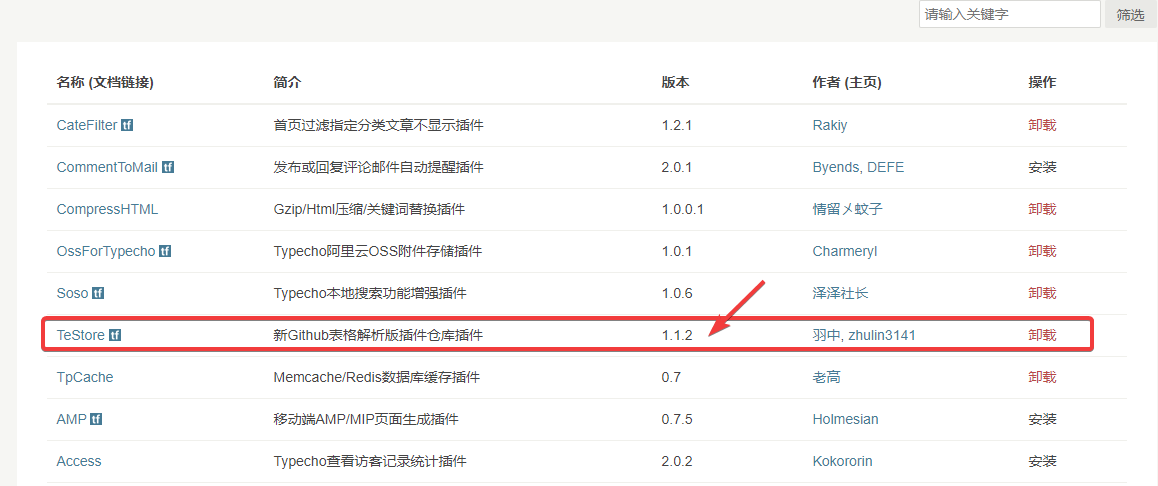This screenshot has width=1158, height=486.
Task: Visit author 情留メ蚊子 homepage
Action: (847, 209)
